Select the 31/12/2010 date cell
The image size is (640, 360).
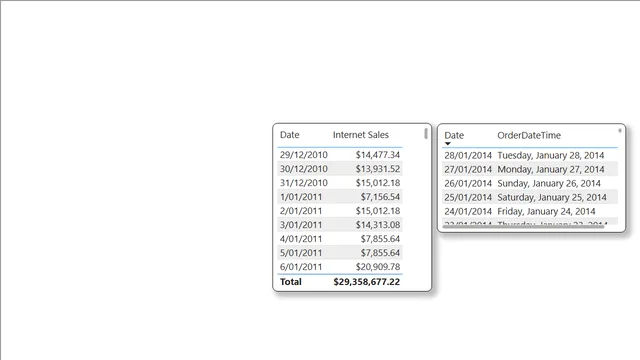[303, 183]
